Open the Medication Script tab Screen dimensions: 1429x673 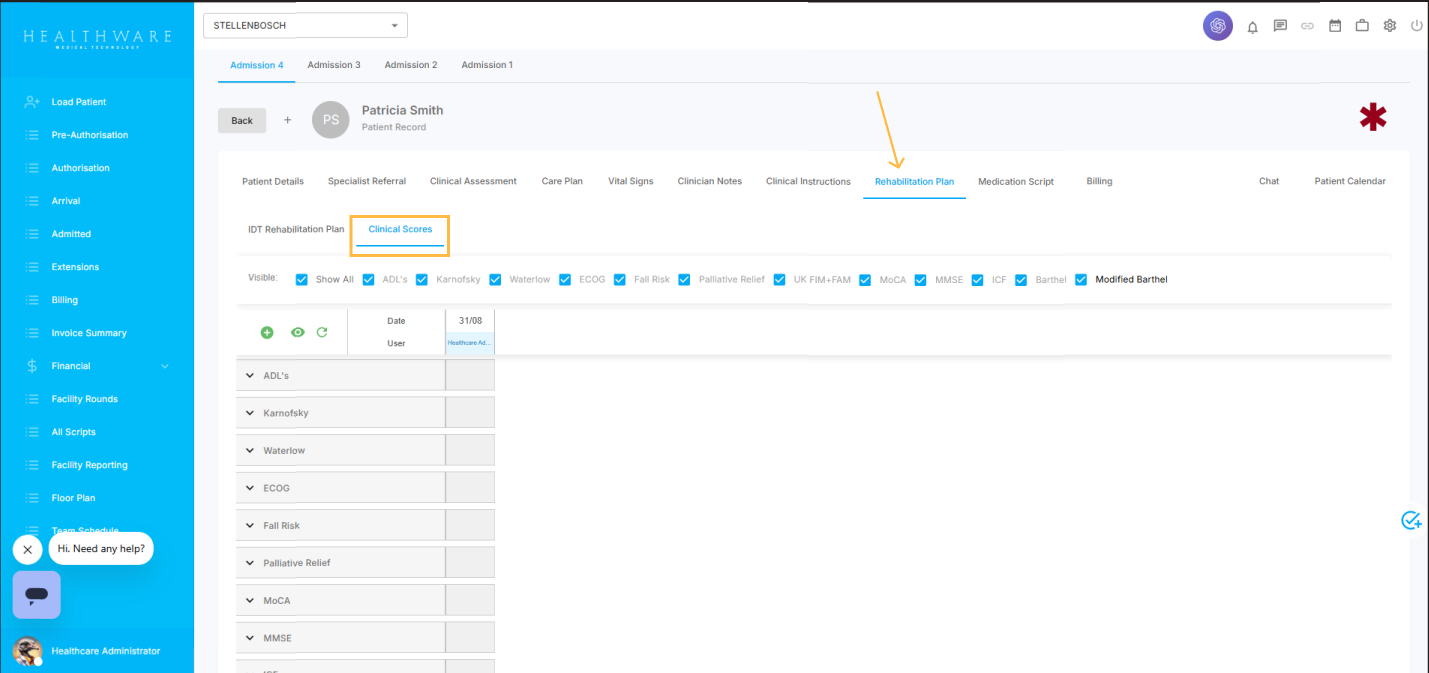[x=1015, y=182]
